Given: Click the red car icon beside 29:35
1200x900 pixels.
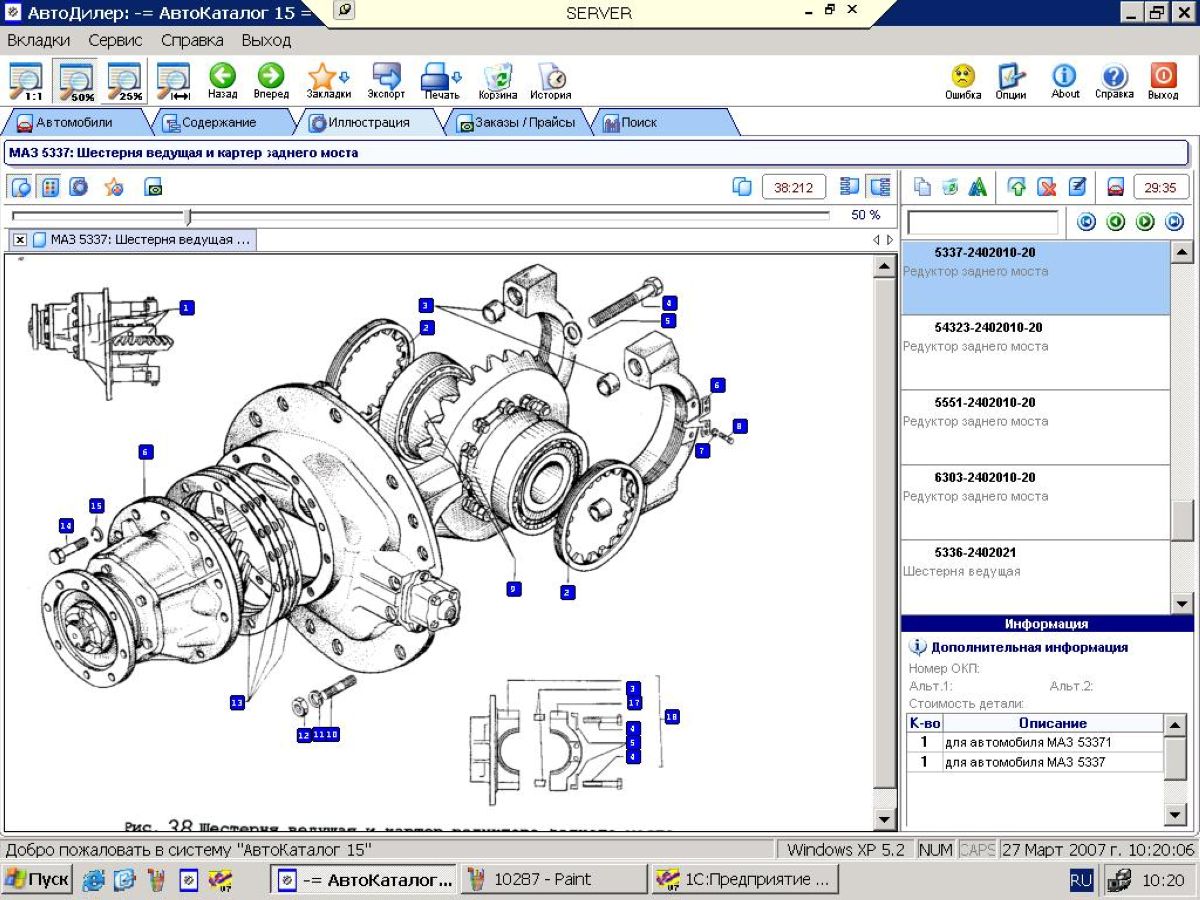Looking at the screenshot, I should tap(1116, 187).
